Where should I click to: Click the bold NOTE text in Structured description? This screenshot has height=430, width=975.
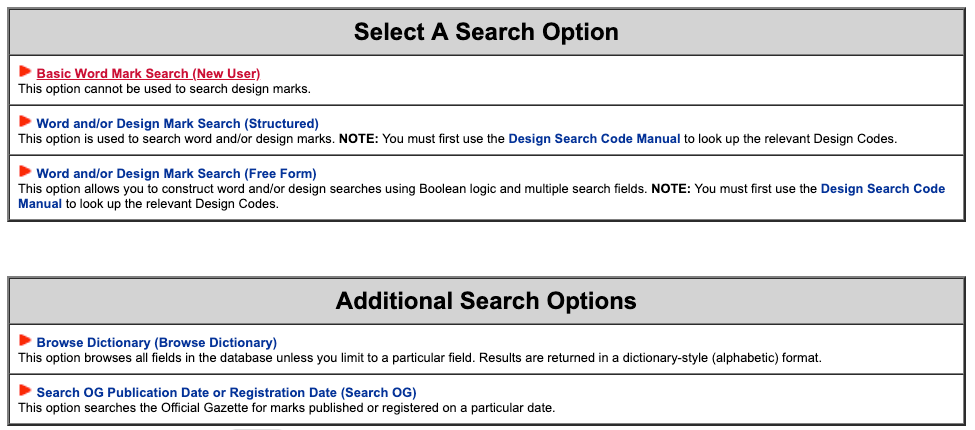point(359,139)
